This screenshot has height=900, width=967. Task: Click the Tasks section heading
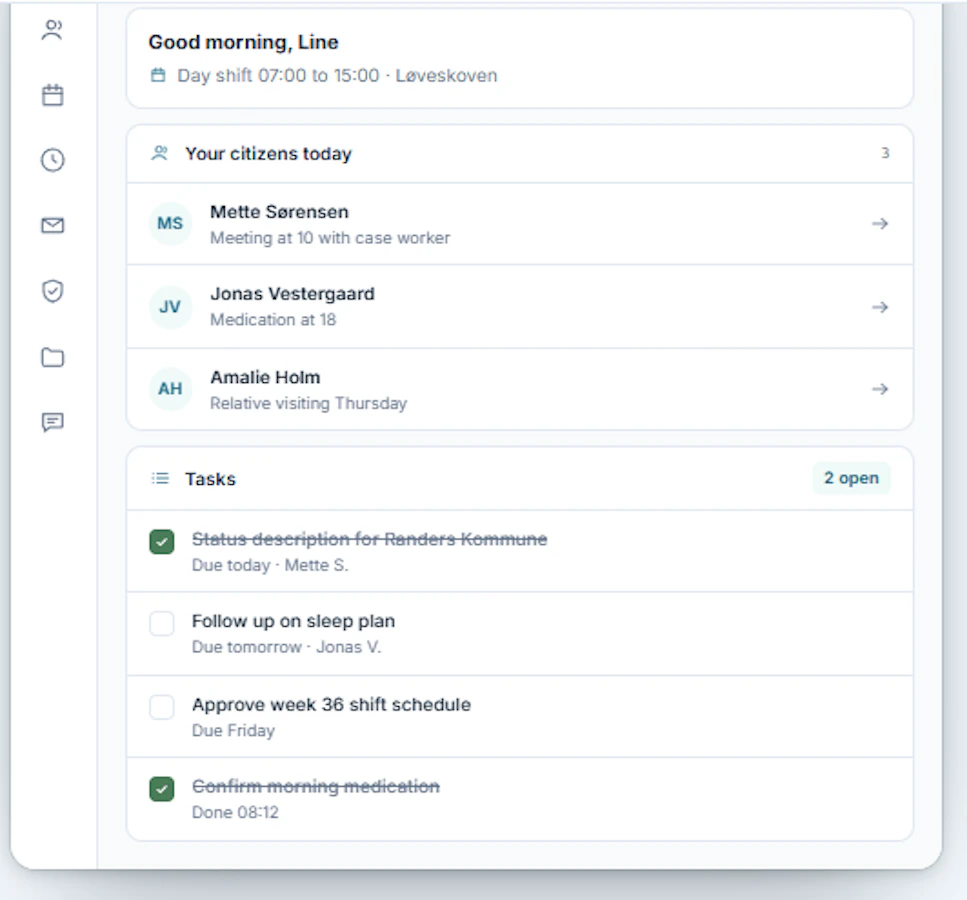pos(210,479)
